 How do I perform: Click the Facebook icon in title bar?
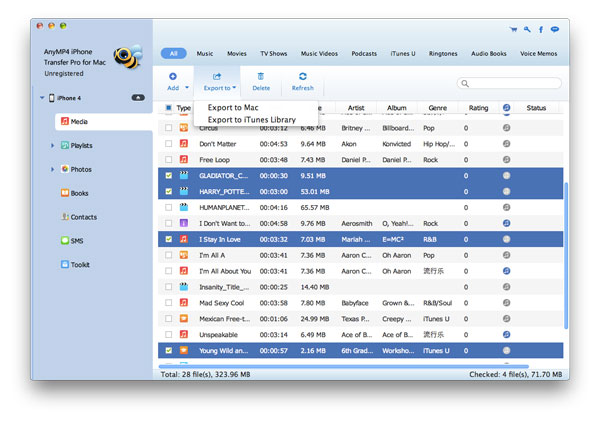(x=541, y=29)
